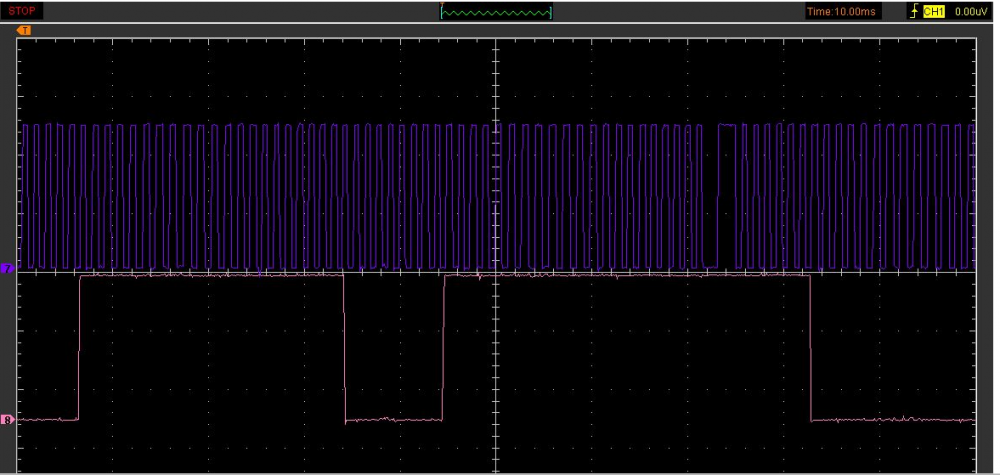This screenshot has height=475, width=1000.
Task: Click the 0.00uV trigger level readout
Action: tap(971, 12)
